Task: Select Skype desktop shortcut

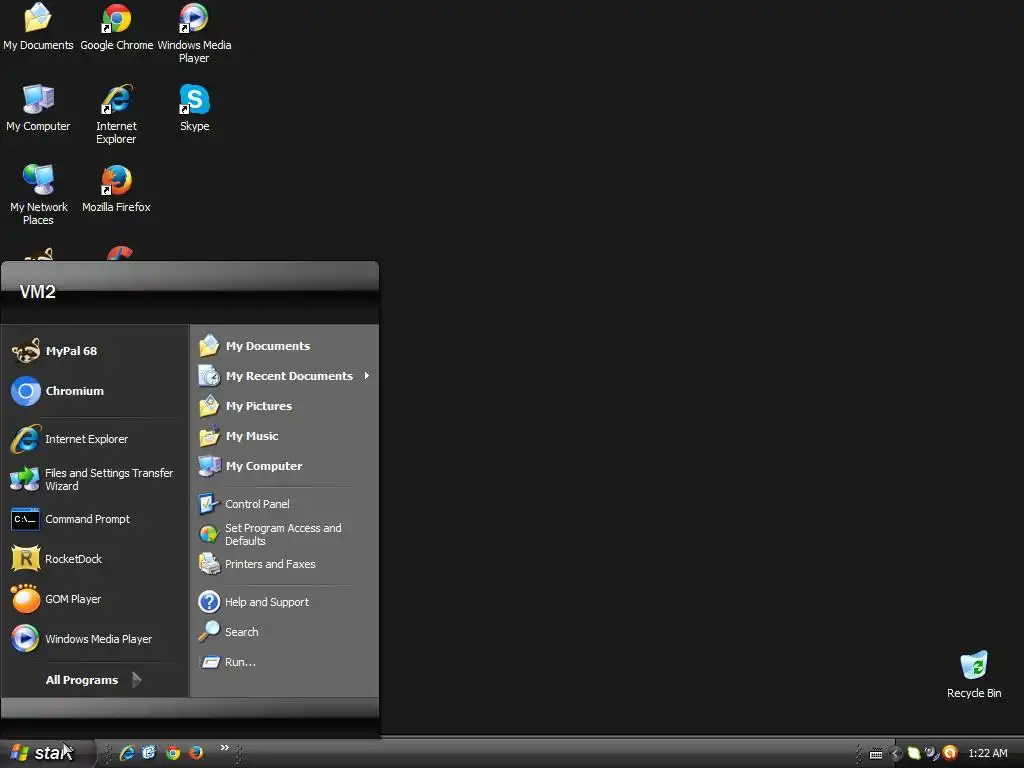Action: (195, 108)
